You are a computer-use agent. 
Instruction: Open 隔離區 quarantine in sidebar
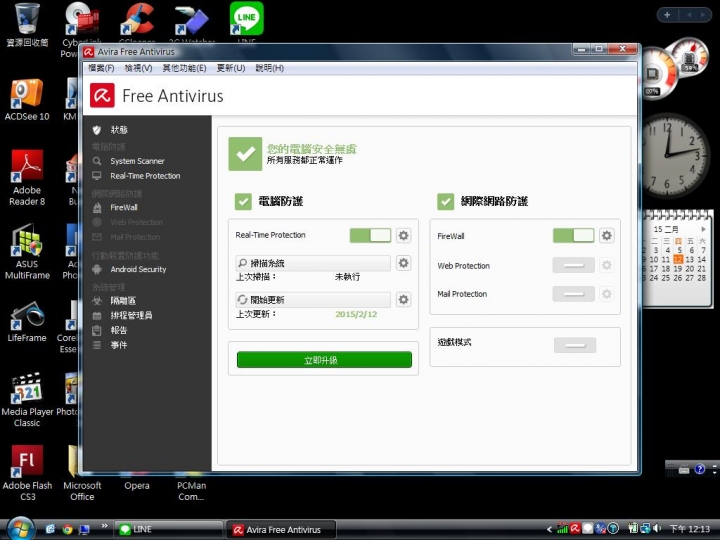click(123, 301)
